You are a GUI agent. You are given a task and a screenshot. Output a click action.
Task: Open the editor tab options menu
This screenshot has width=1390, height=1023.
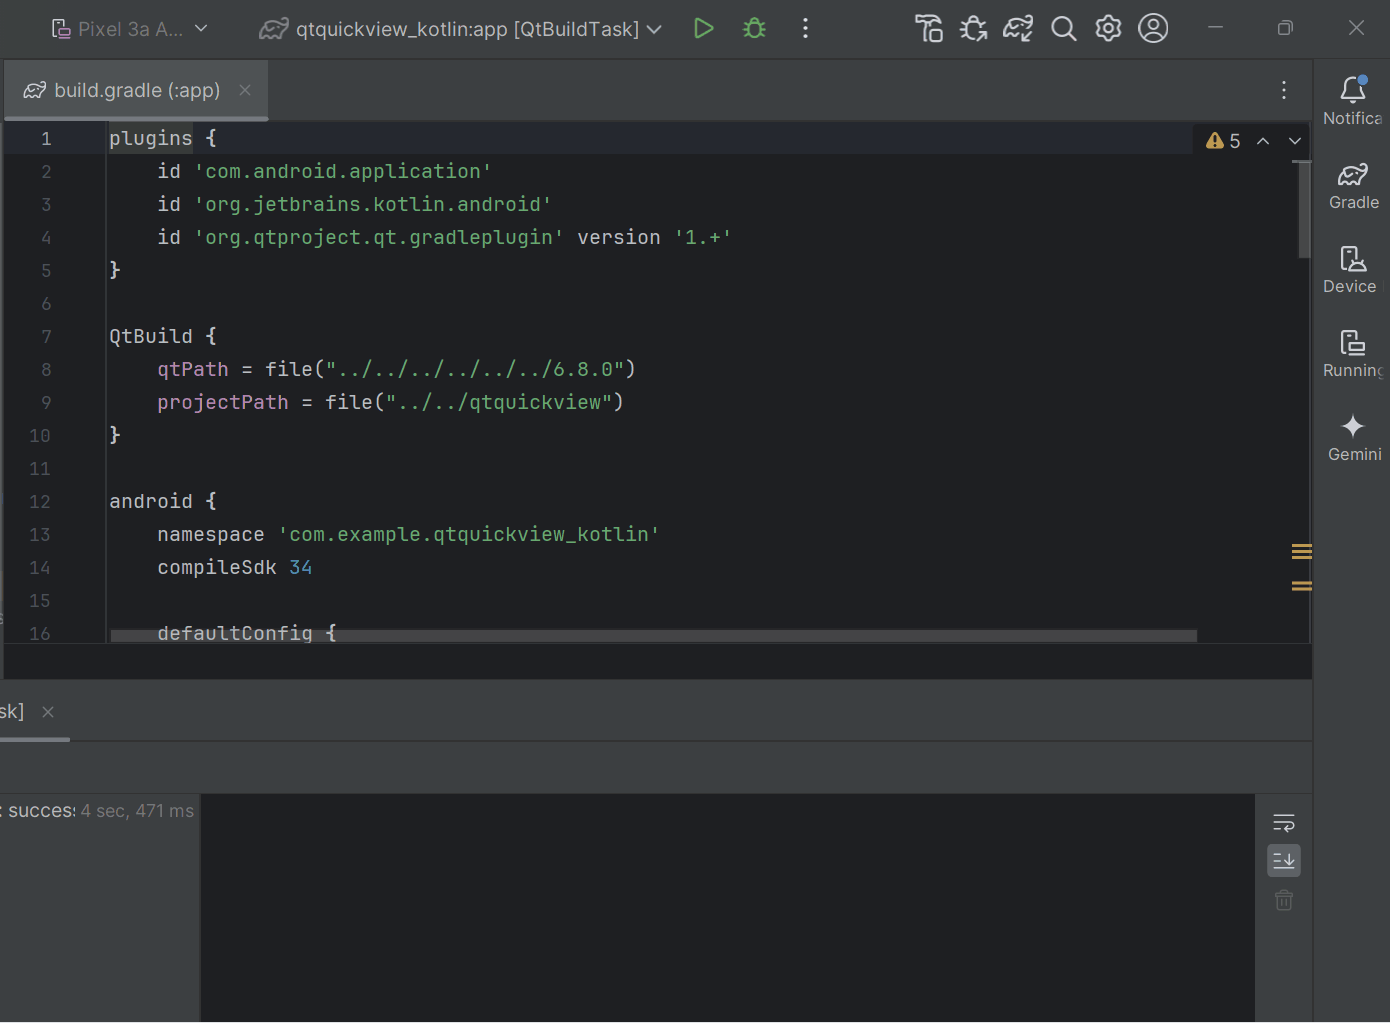tap(1284, 90)
